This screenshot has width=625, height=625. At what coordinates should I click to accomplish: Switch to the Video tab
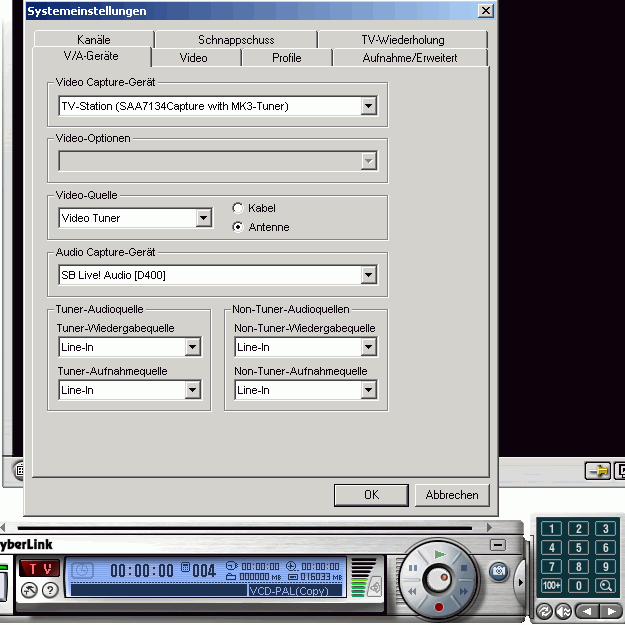click(x=197, y=58)
